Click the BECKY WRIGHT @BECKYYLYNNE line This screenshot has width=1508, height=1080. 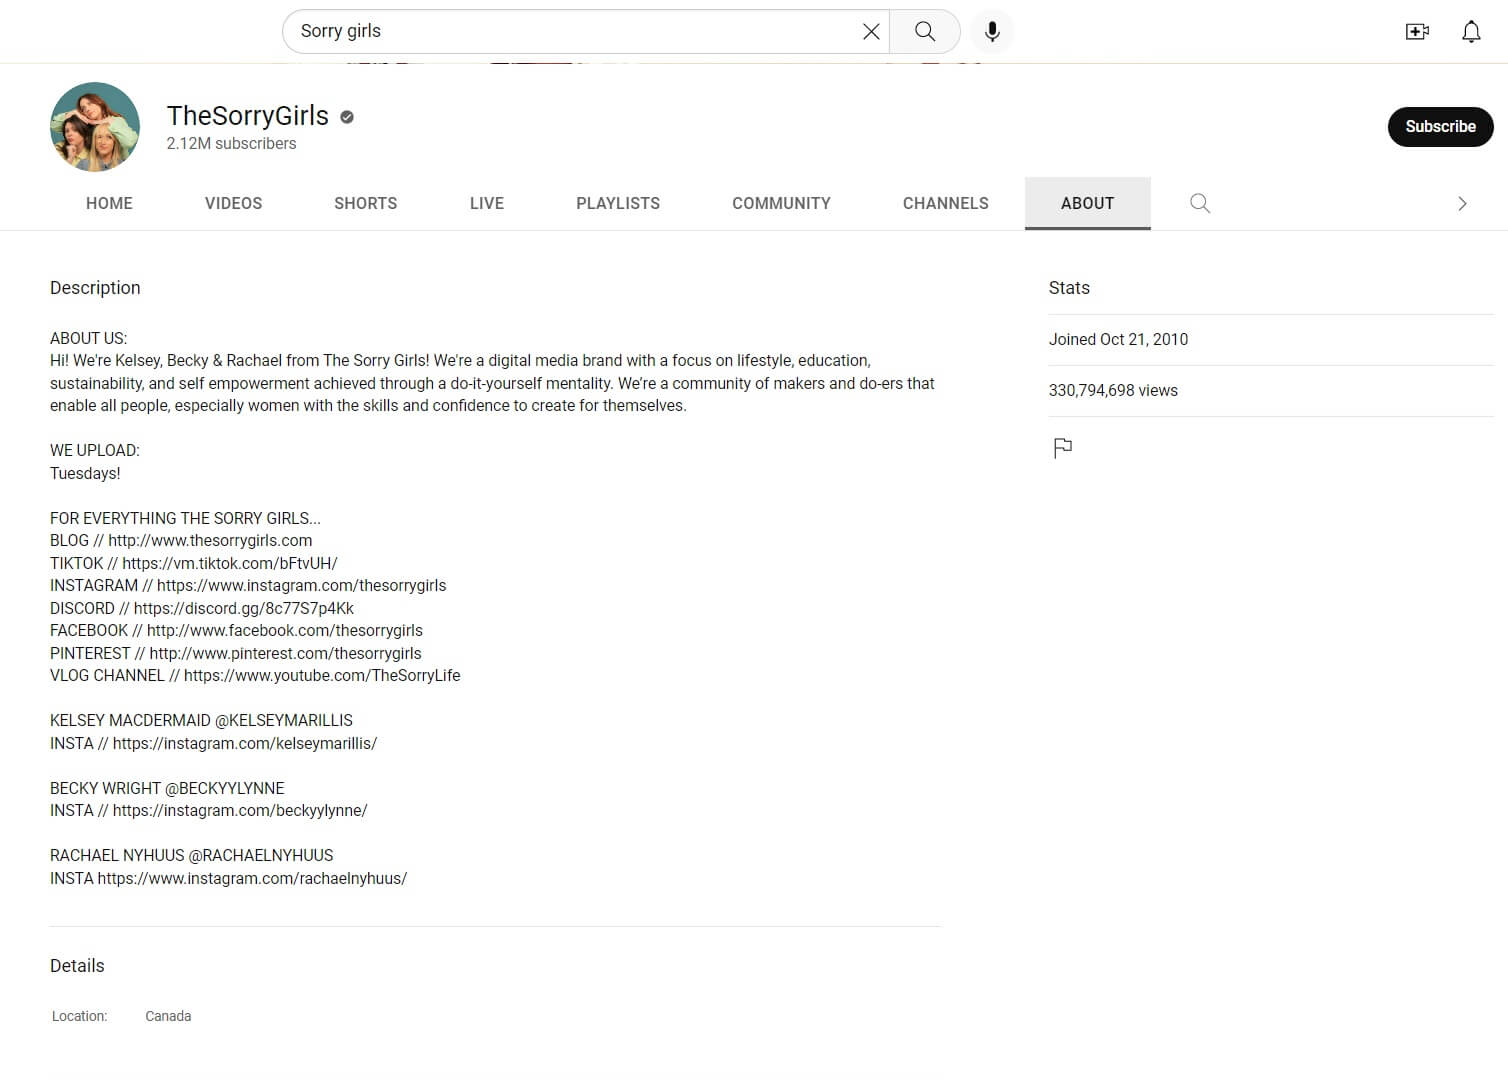[x=167, y=789]
